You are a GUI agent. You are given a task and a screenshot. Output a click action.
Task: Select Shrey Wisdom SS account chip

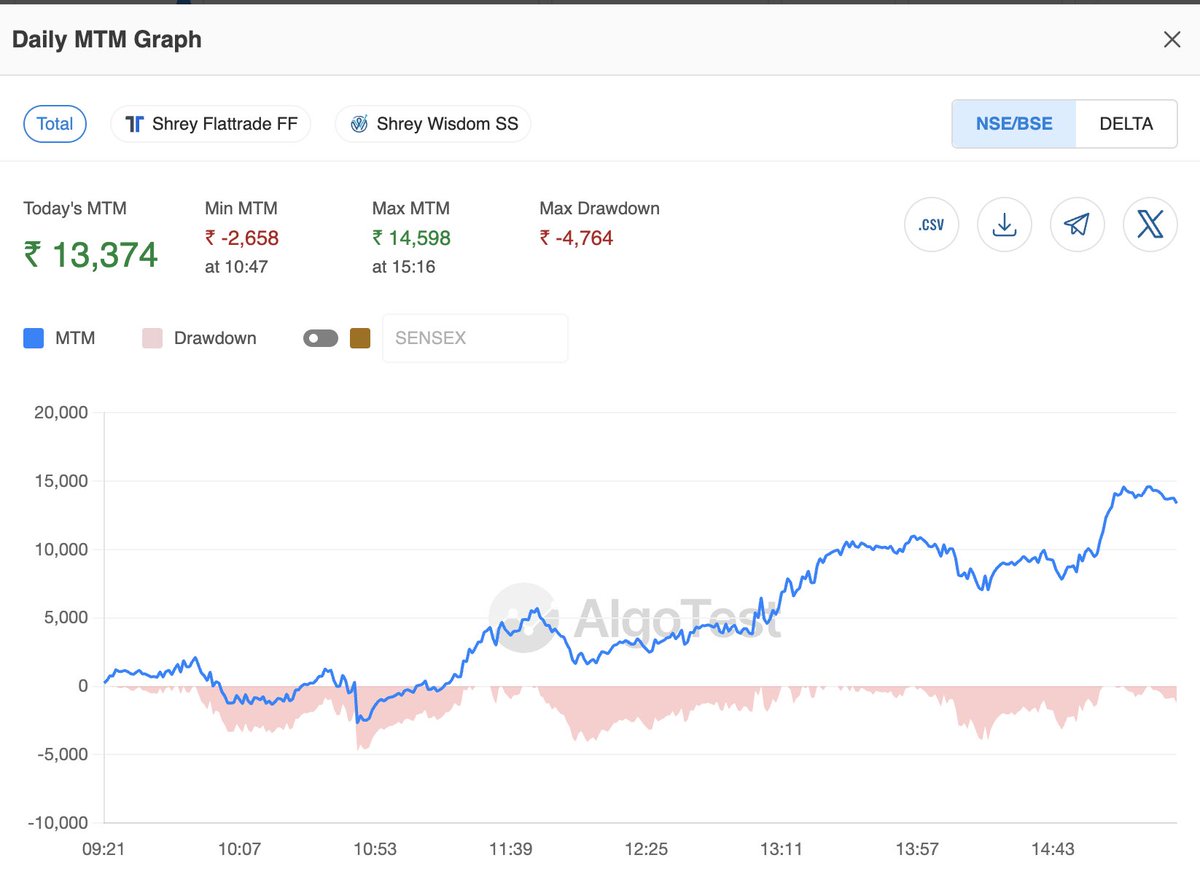pyautogui.click(x=433, y=124)
